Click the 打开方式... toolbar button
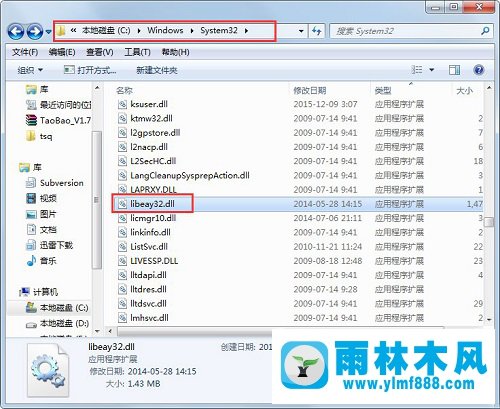Viewport: 500px width, 409px height. (x=90, y=70)
